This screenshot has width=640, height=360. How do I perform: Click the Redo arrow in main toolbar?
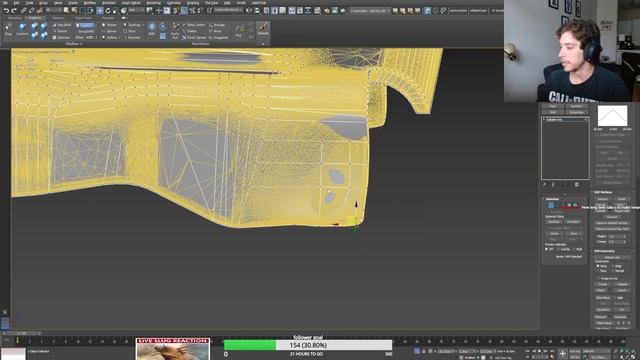[14, 11]
